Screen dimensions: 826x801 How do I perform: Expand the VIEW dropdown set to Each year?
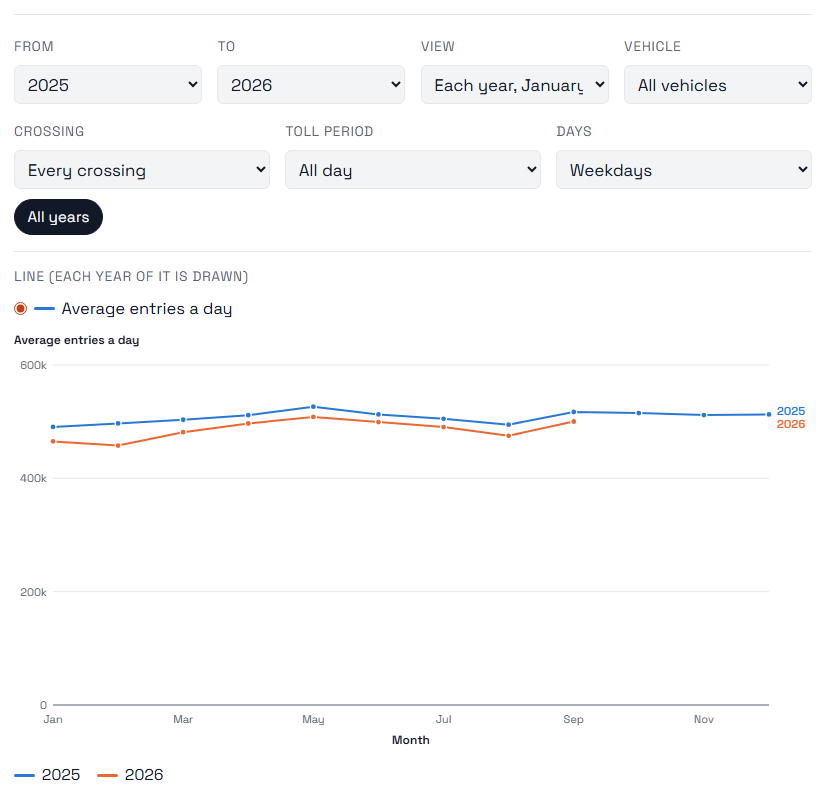pos(515,85)
